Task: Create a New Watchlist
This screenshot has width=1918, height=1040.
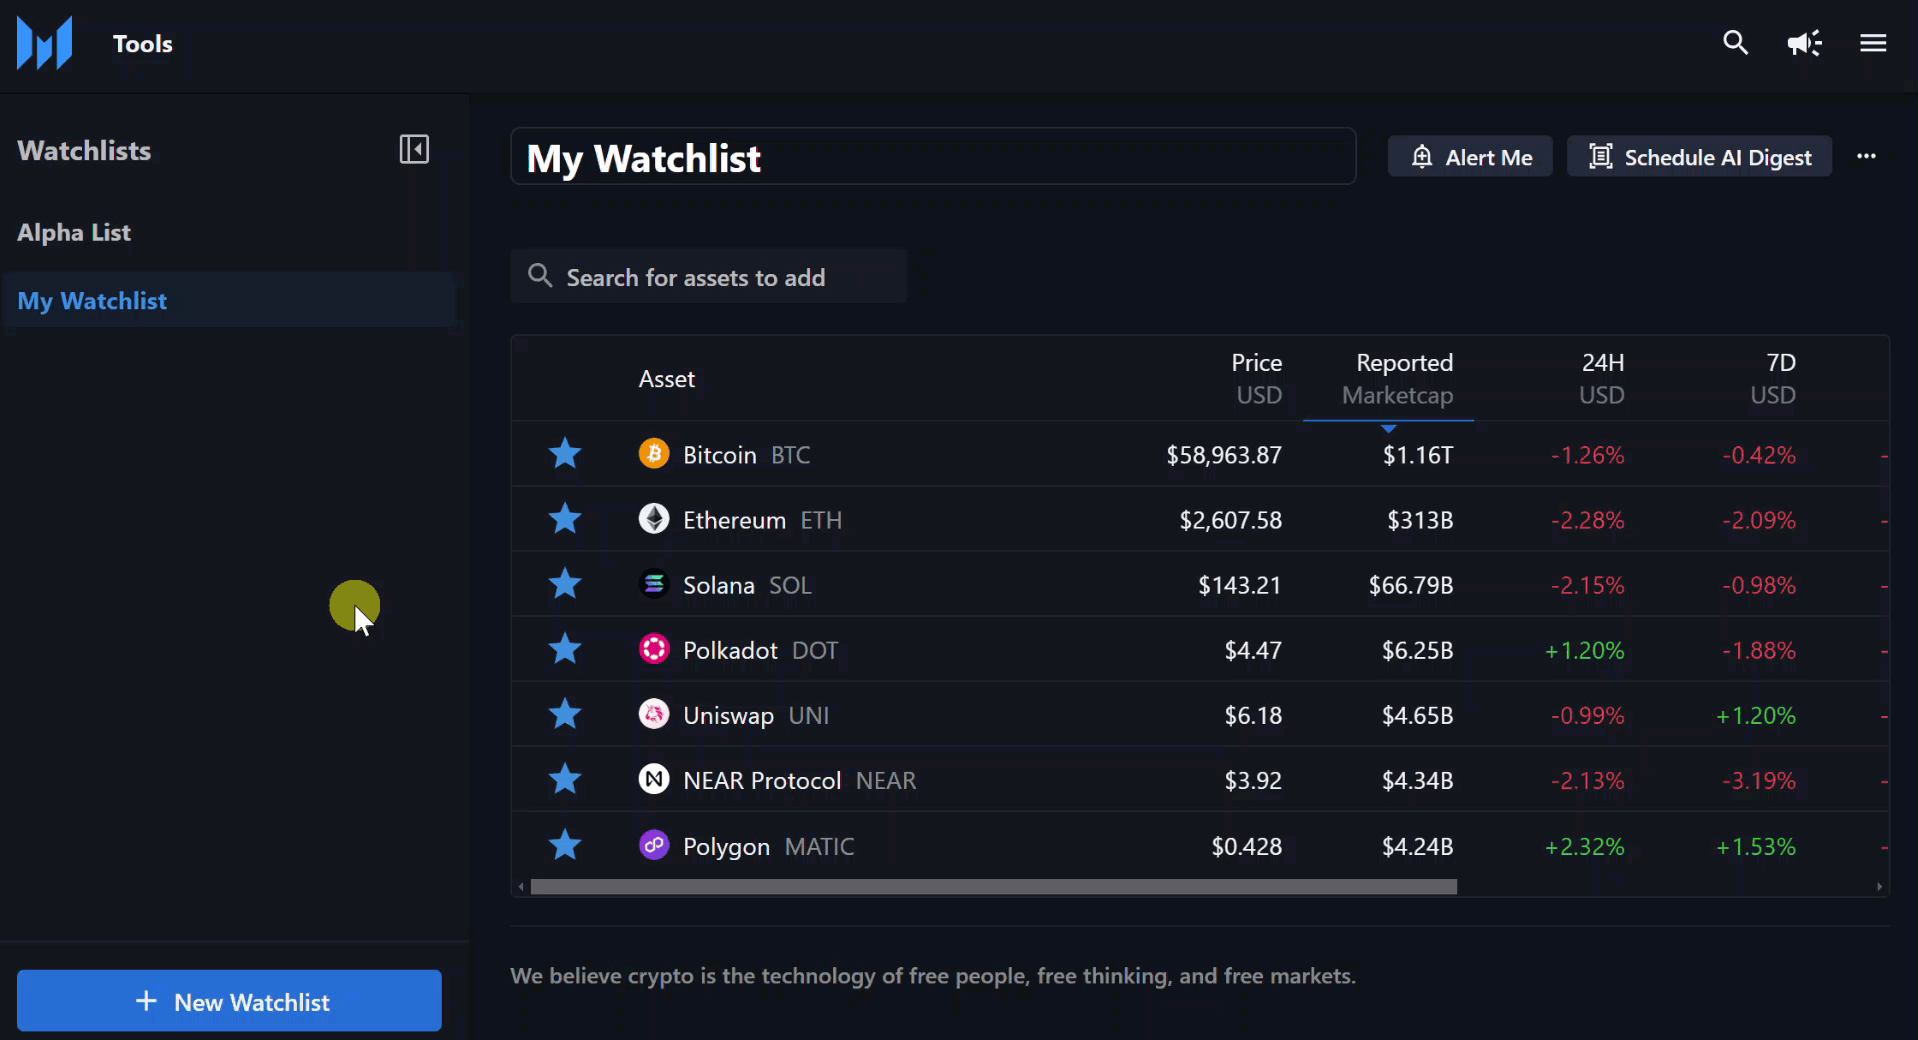Action: pos(228,1000)
